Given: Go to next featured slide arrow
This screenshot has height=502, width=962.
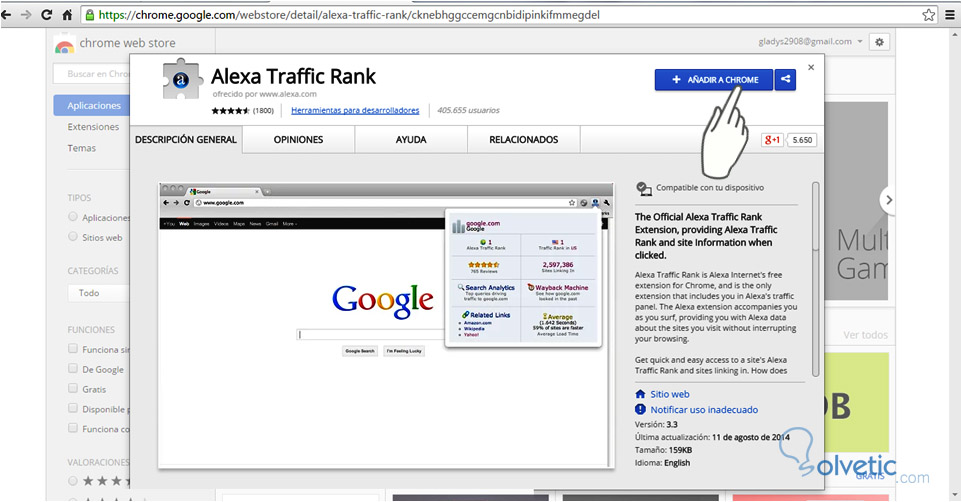Looking at the screenshot, I should pyautogui.click(x=888, y=200).
